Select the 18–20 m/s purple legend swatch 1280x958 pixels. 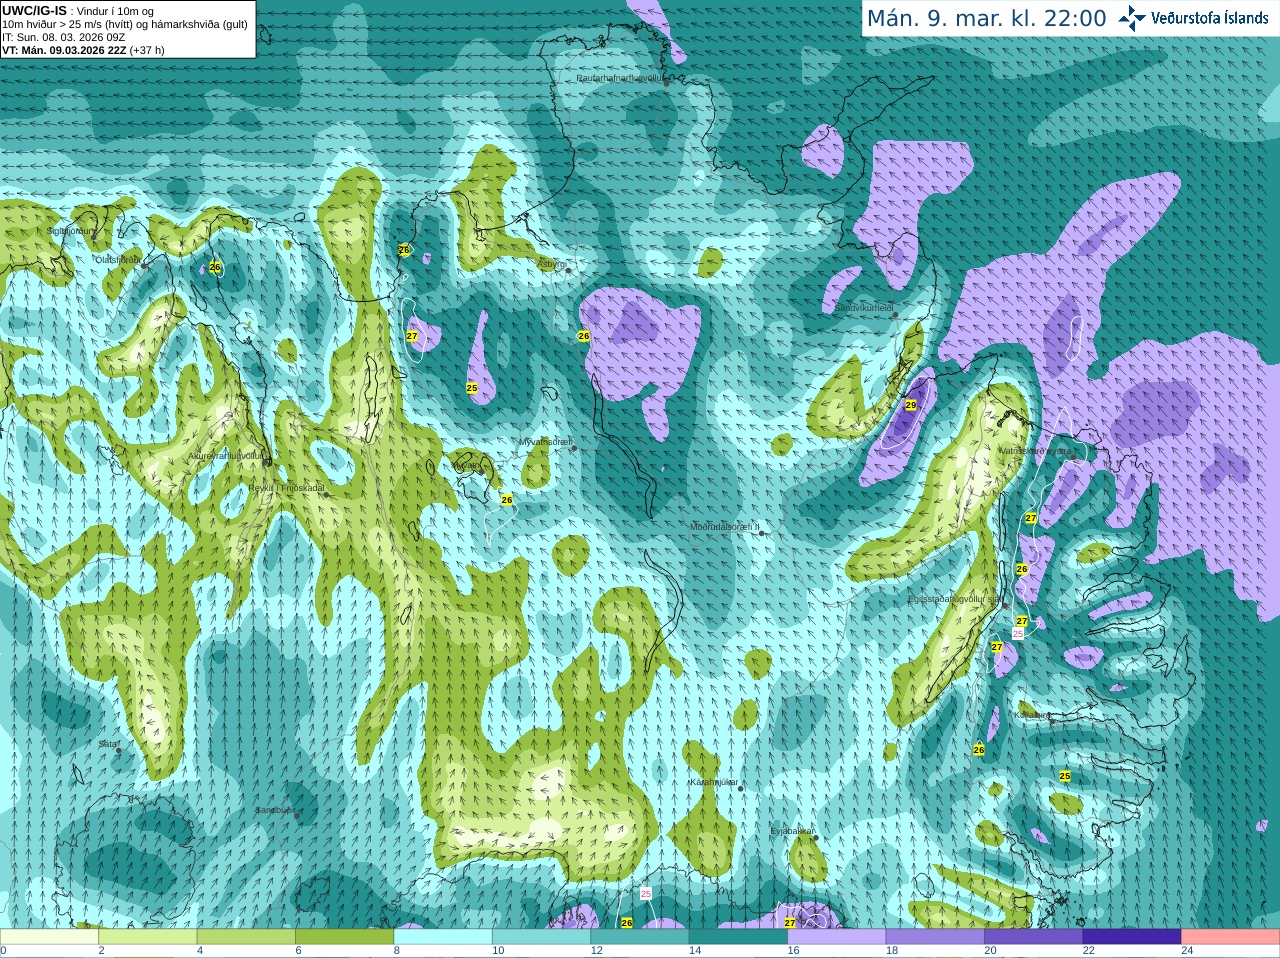point(935,937)
